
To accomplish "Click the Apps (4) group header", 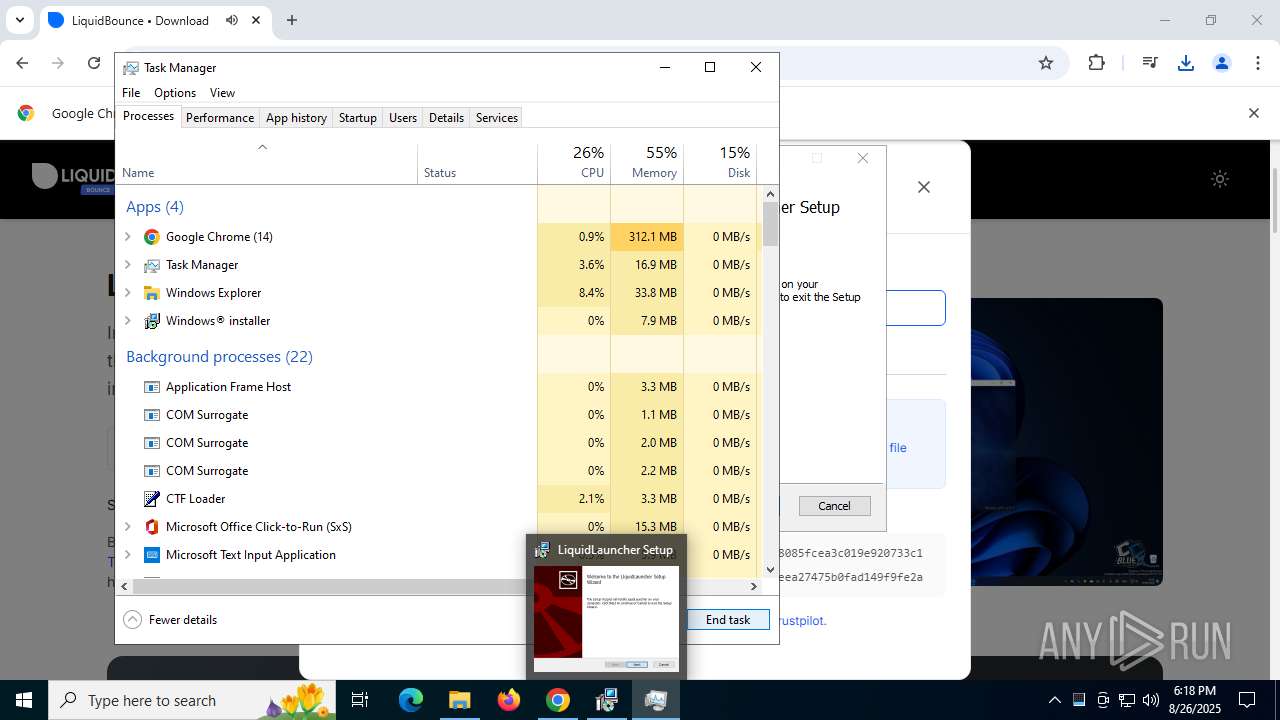I will [155, 207].
